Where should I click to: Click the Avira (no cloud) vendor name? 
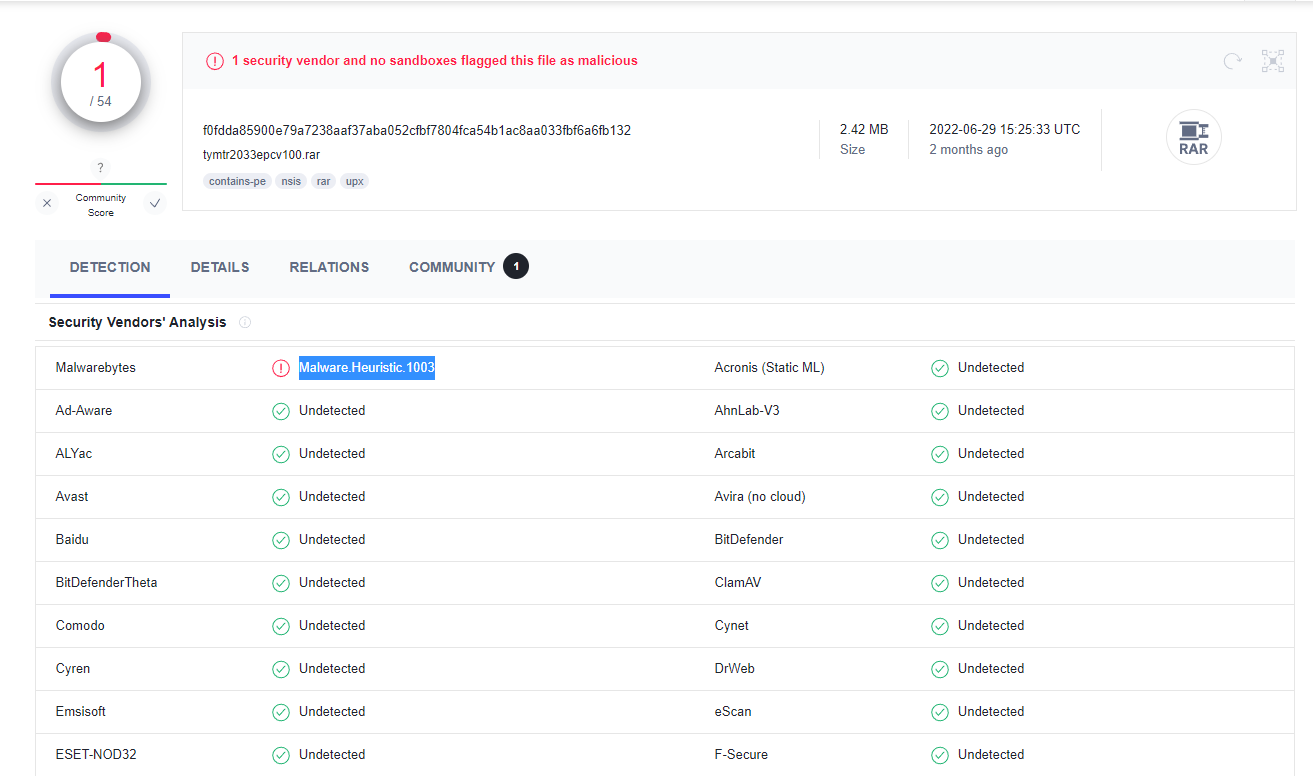[760, 497]
